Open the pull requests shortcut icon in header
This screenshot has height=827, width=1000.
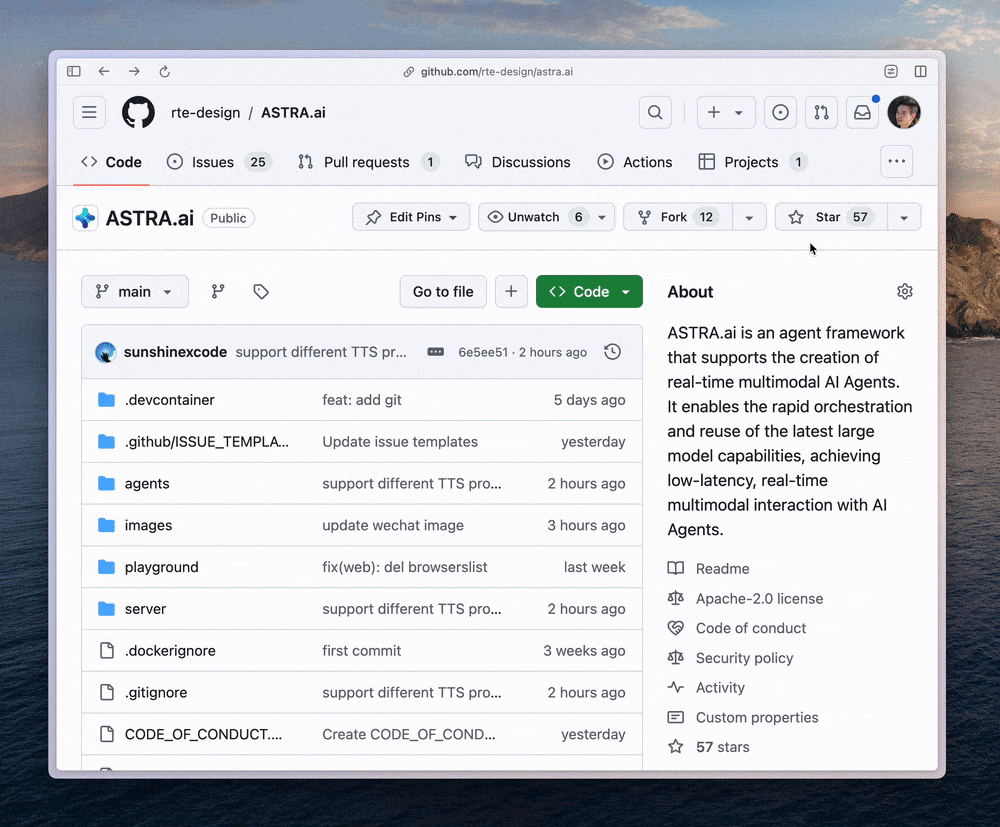click(x=821, y=112)
